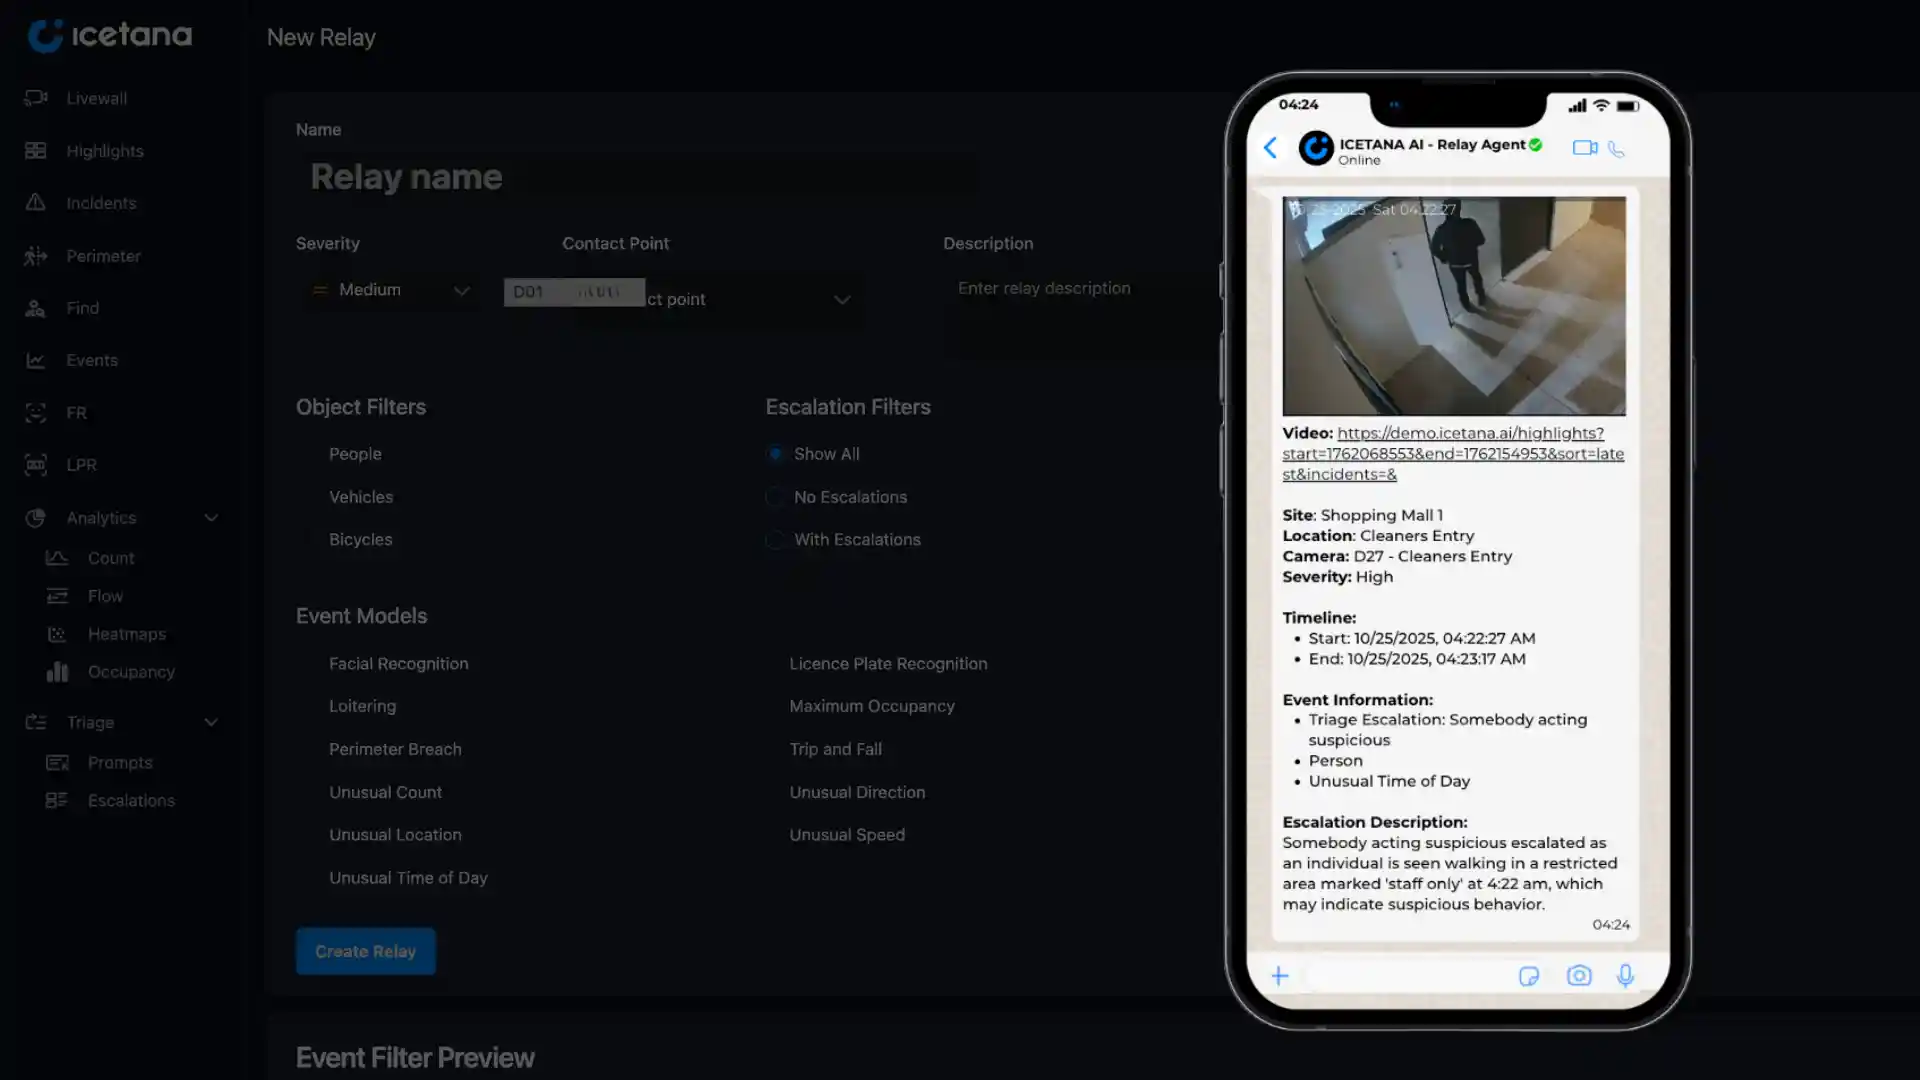Click the Incidents warning triangle icon

click(x=36, y=202)
